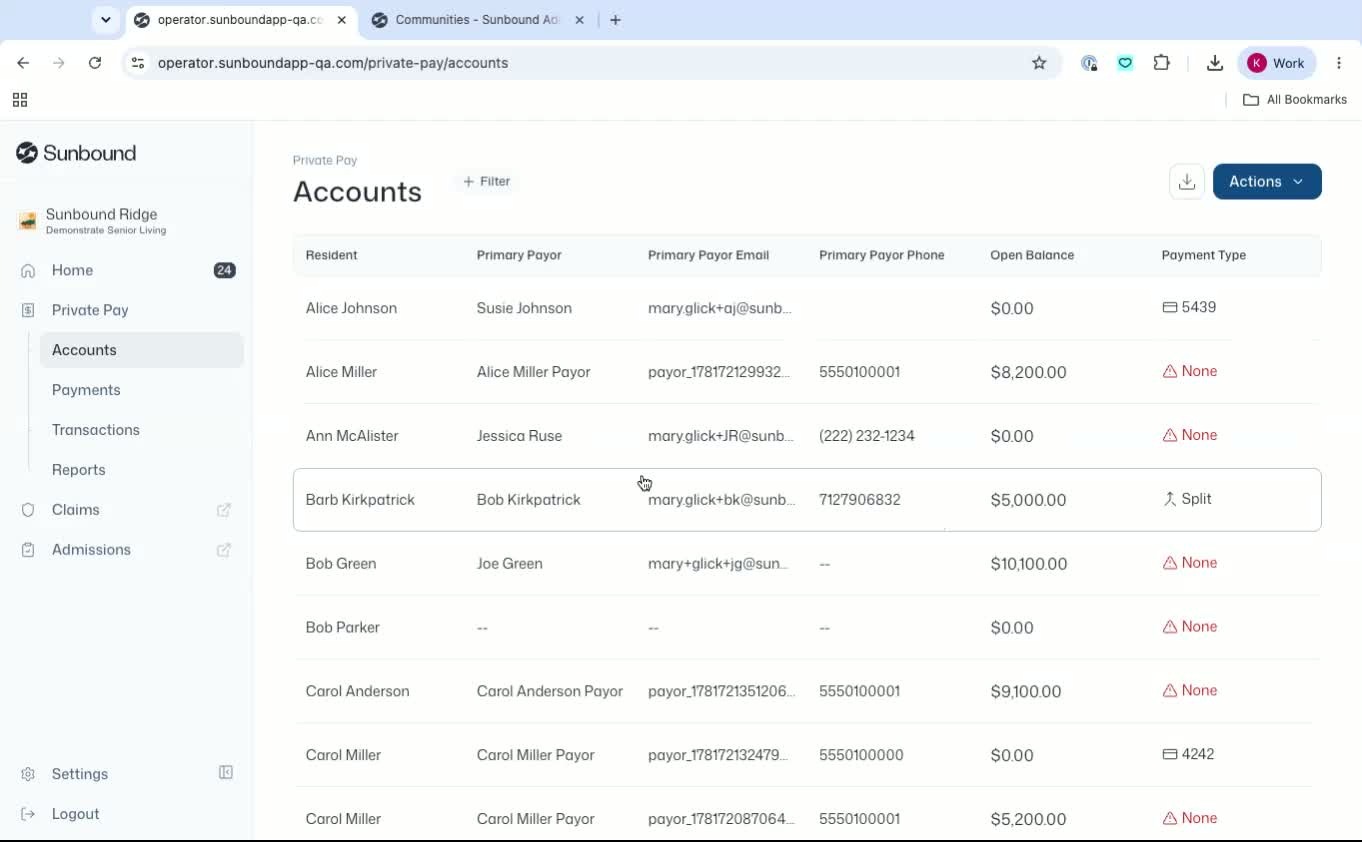This screenshot has width=1362, height=842.
Task: Open Barb Kirkpatrick account row
Action: pos(807,500)
